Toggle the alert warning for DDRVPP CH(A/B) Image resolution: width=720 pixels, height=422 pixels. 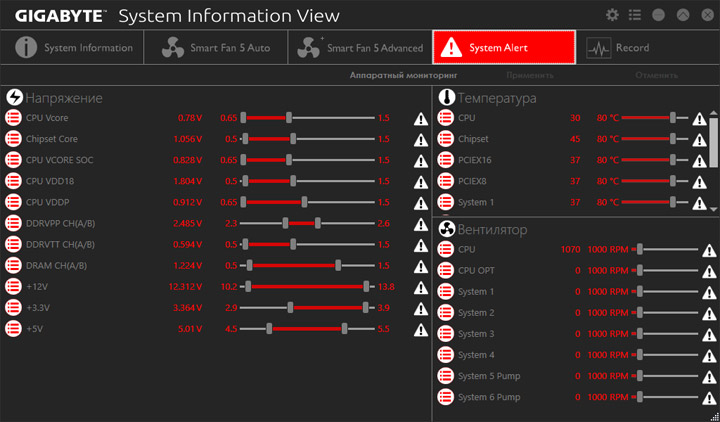421,225
